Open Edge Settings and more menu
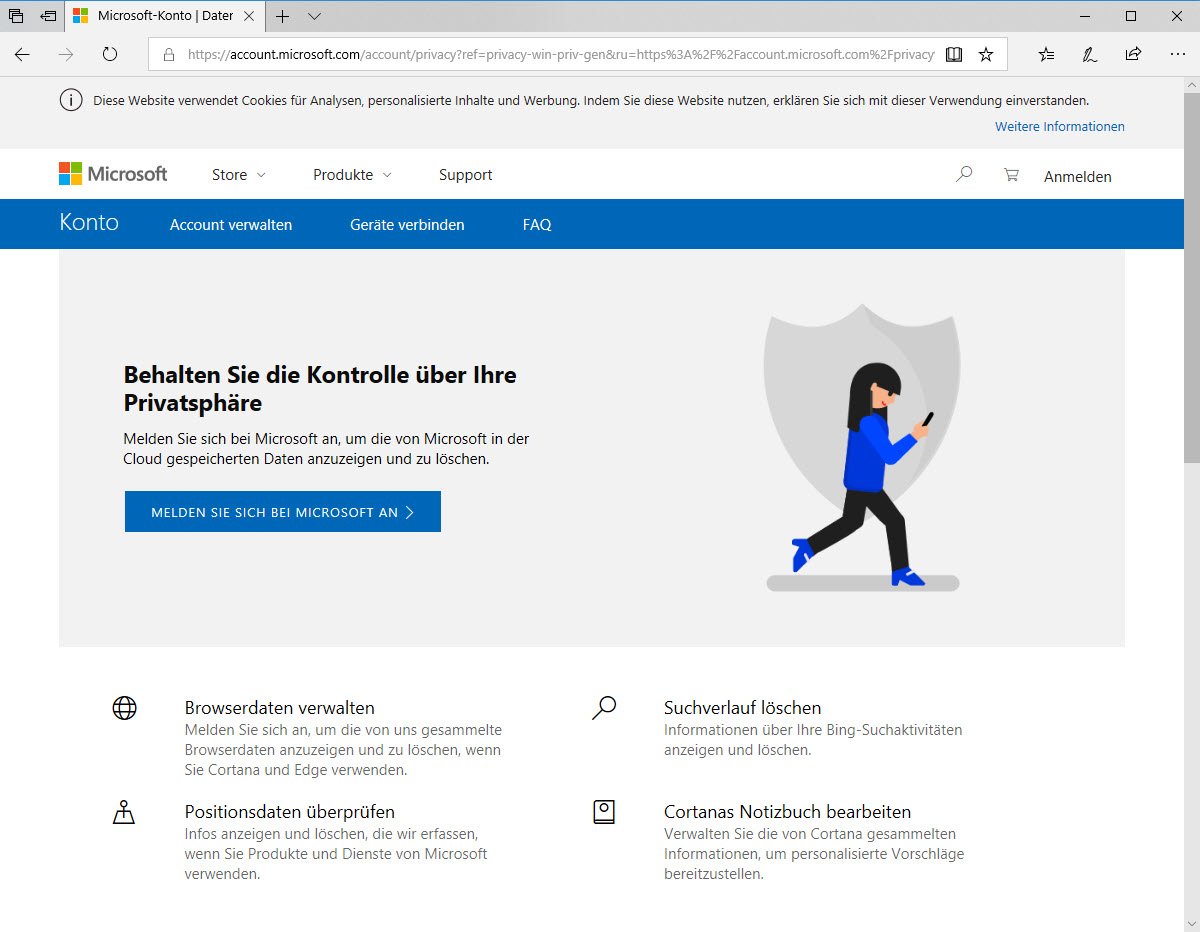Viewport: 1200px width, 932px height. tap(1176, 55)
